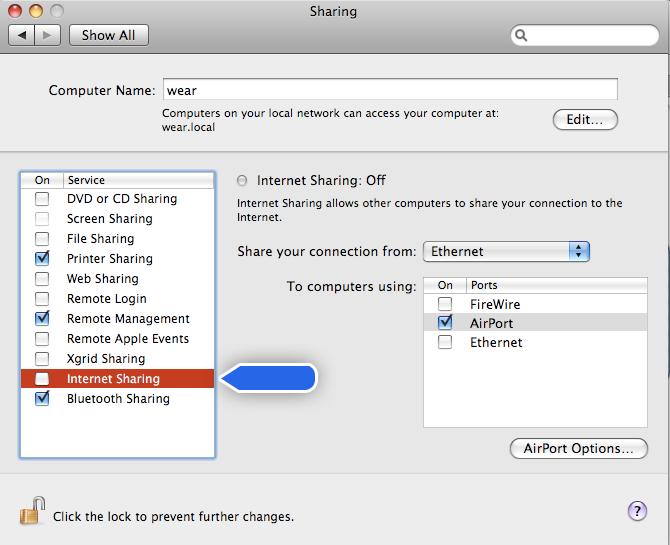Click the magnifying glass in search field
The height and width of the screenshot is (545, 670).
tap(523, 35)
